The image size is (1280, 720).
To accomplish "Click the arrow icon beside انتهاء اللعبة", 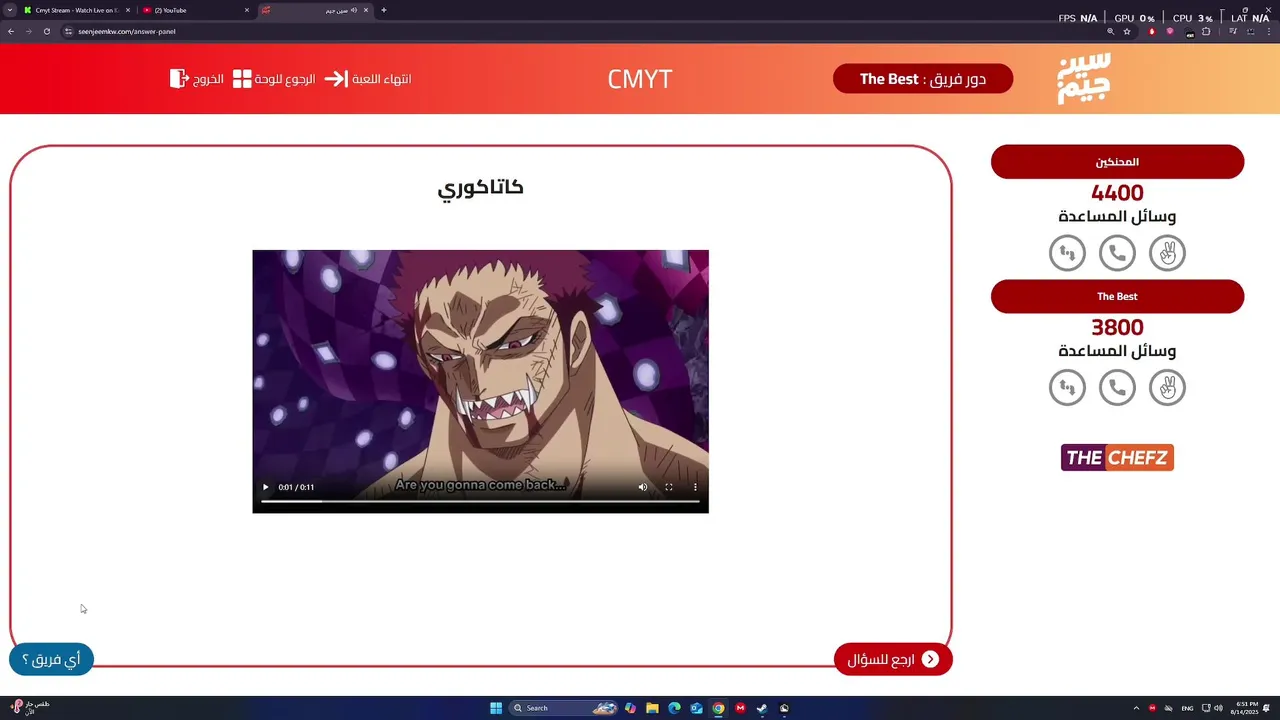I will (x=336, y=79).
